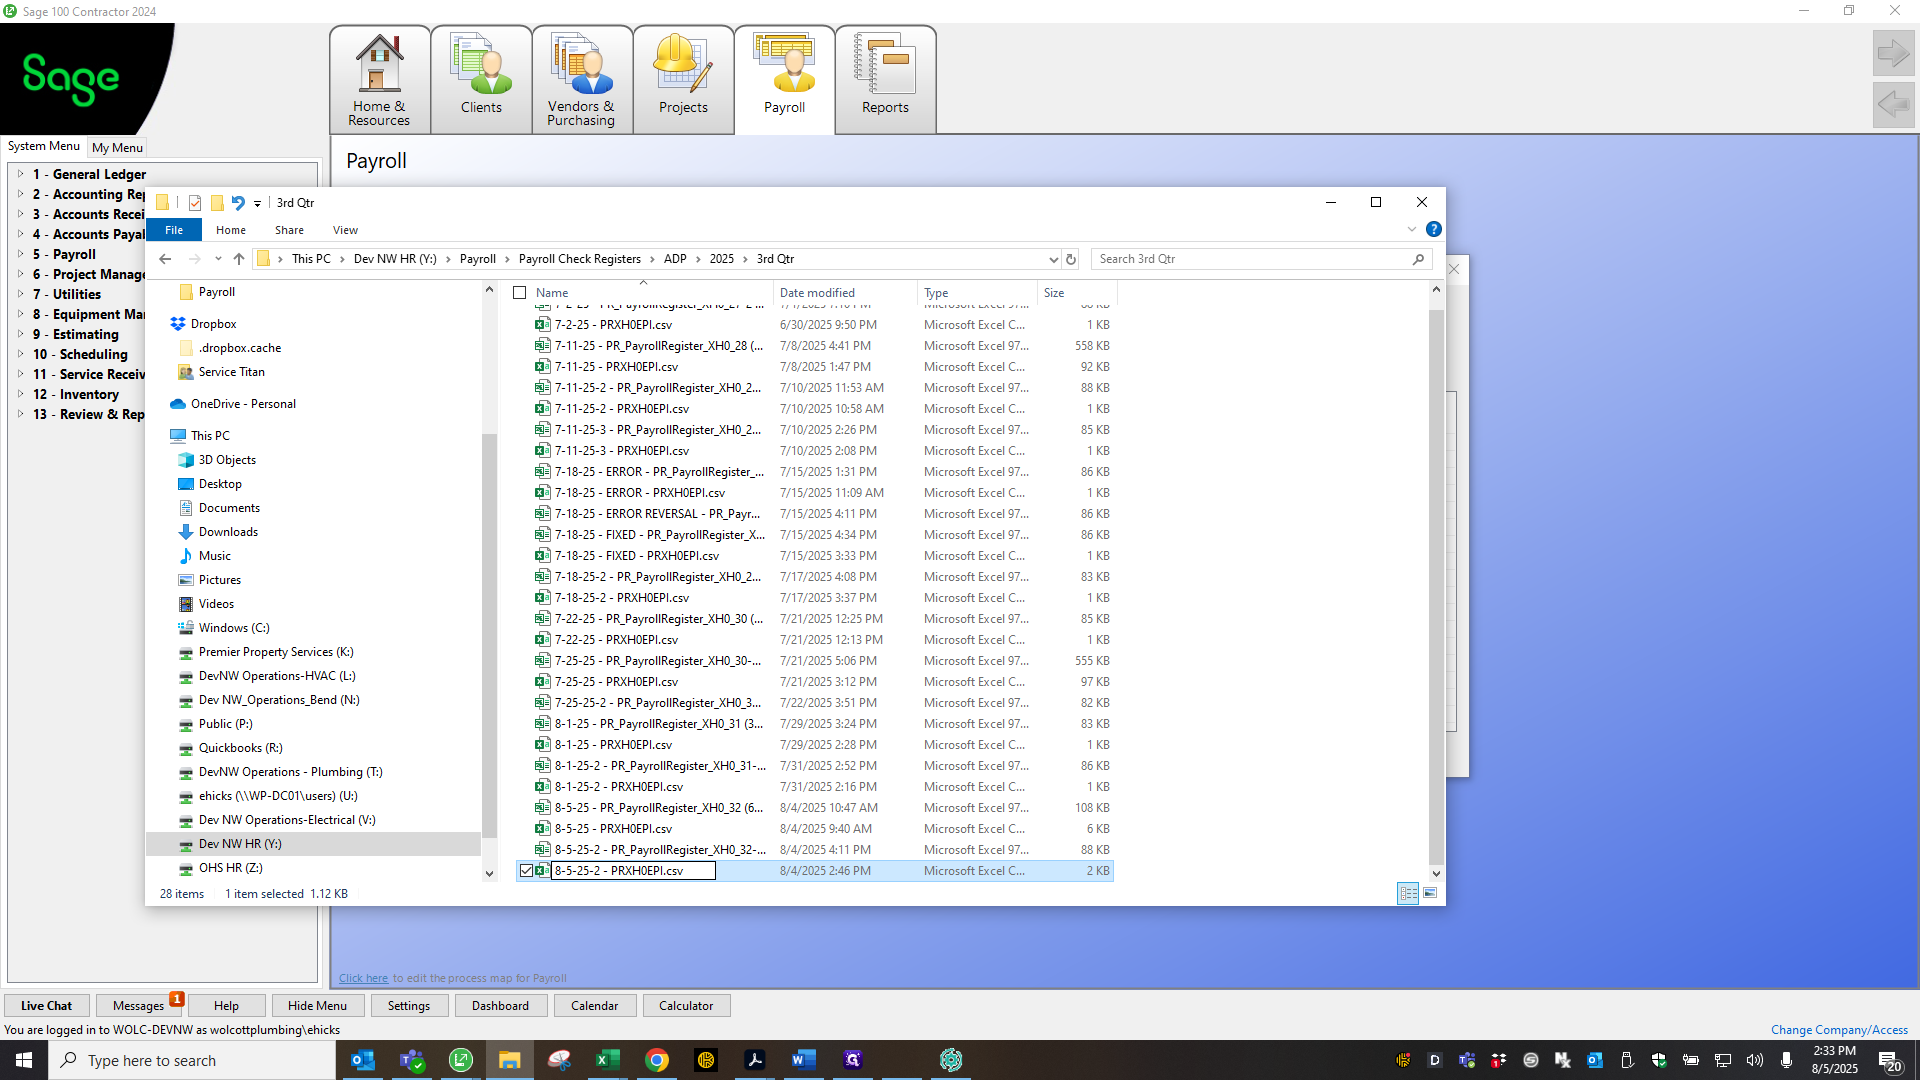
Task: Click Change Company/Access link
Action: coord(1839,1030)
